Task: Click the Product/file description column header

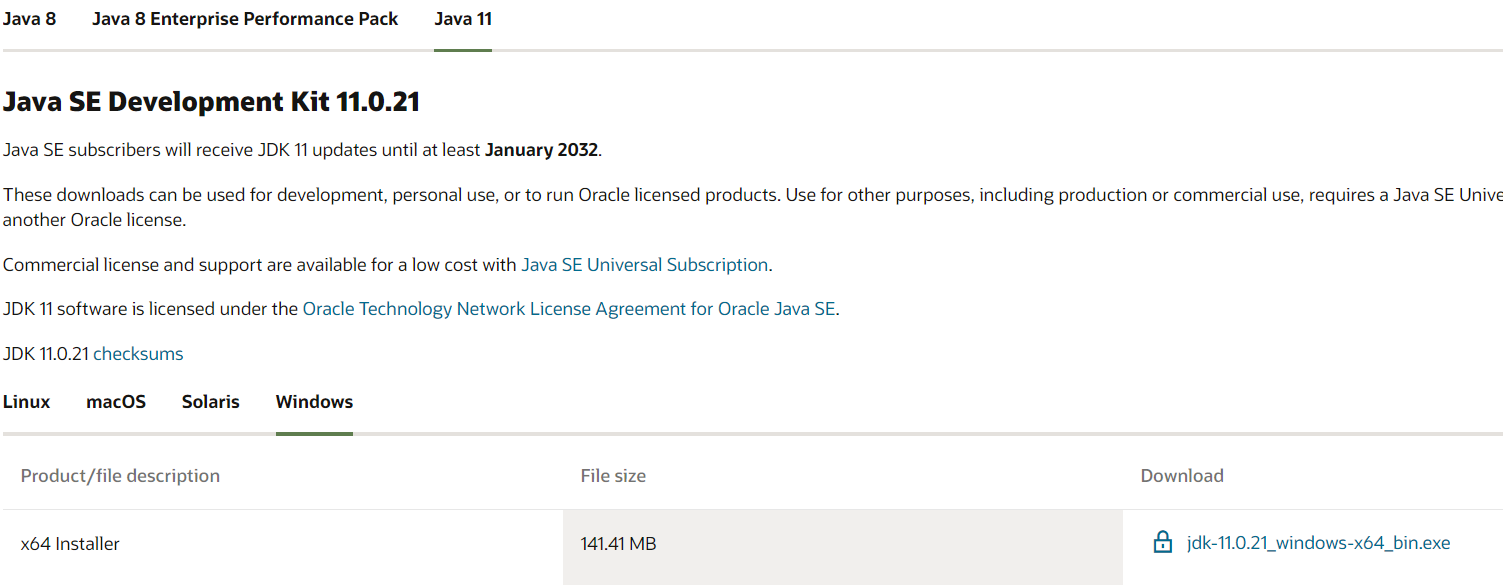Action: pyautogui.click(x=120, y=476)
